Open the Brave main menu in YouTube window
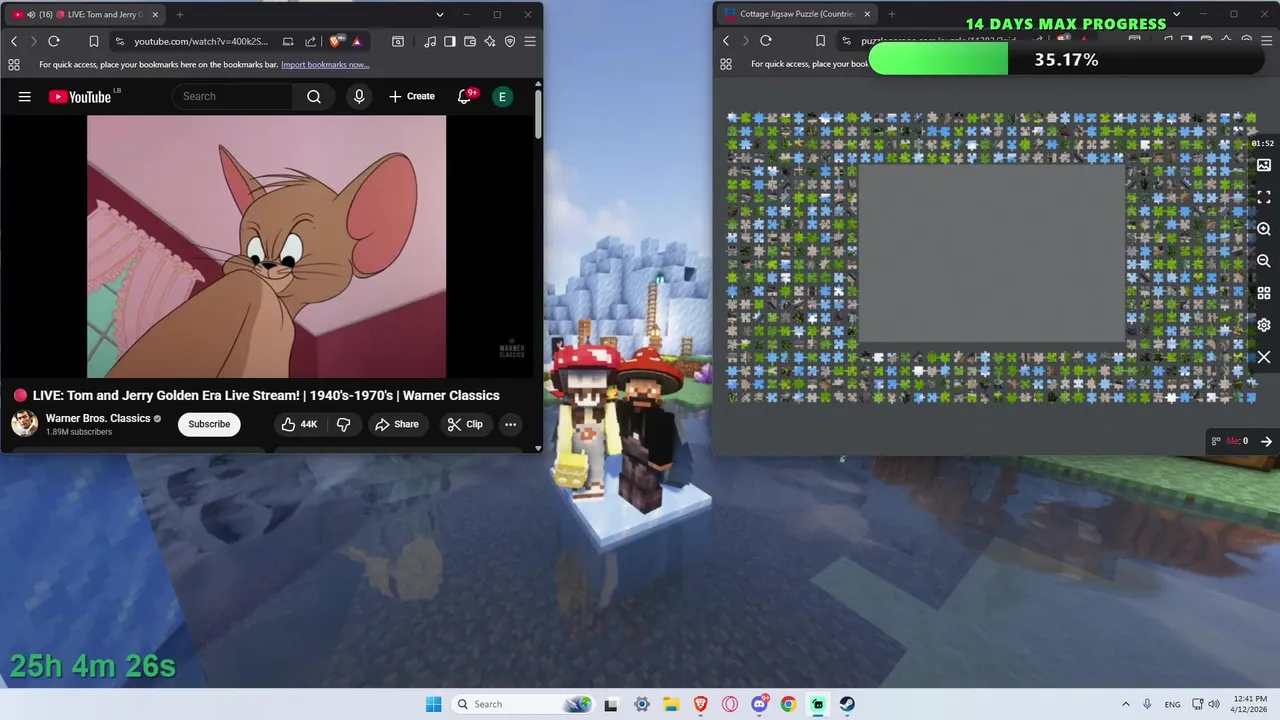 [x=530, y=41]
